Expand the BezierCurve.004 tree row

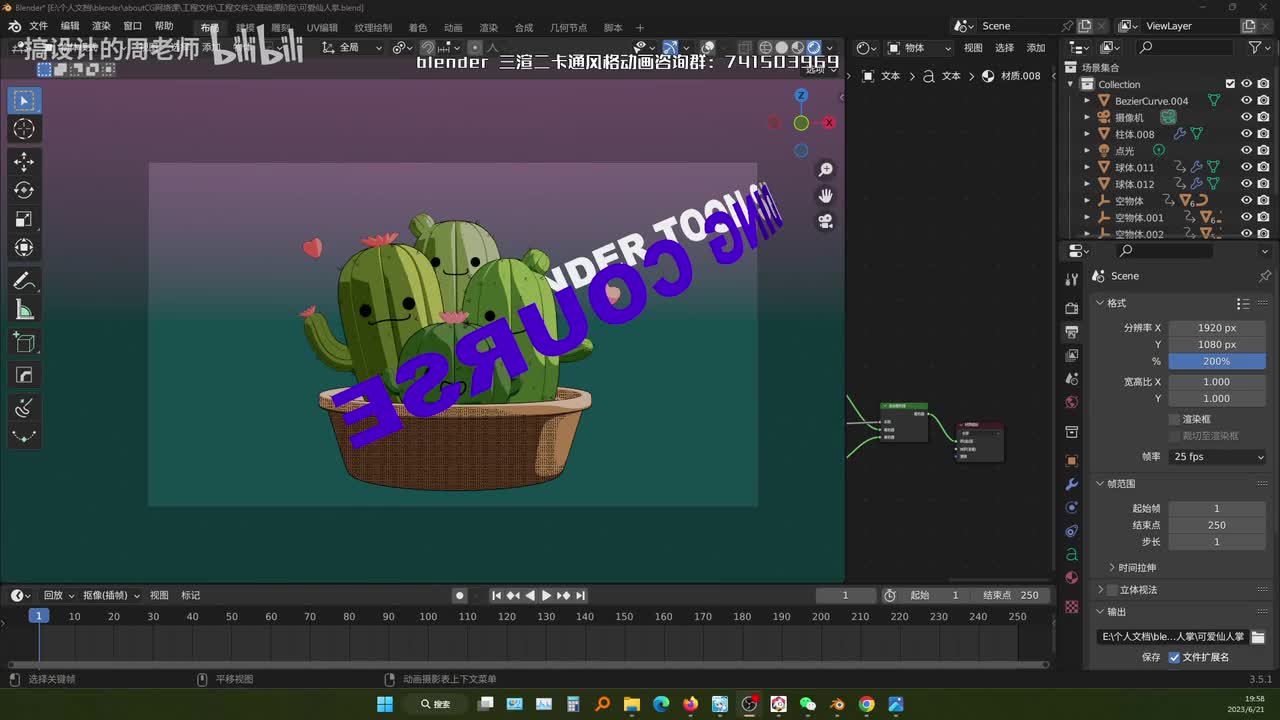[x=1088, y=101]
